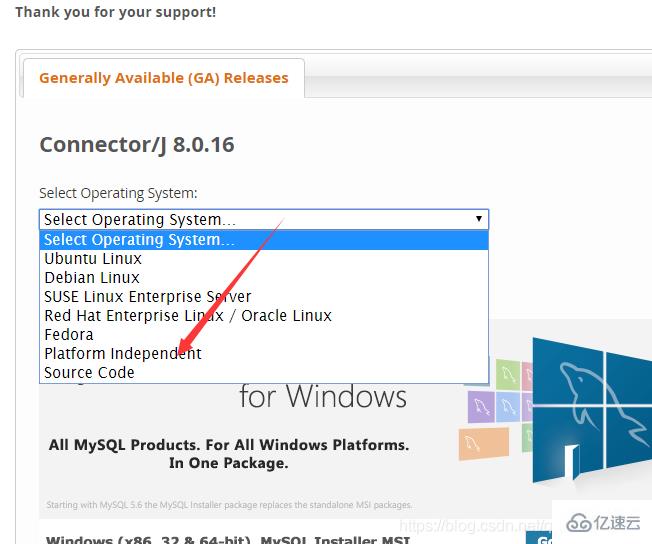Click the 'Select Operating System:' label
Image resolution: width=652 pixels, height=544 pixels.
point(118,193)
